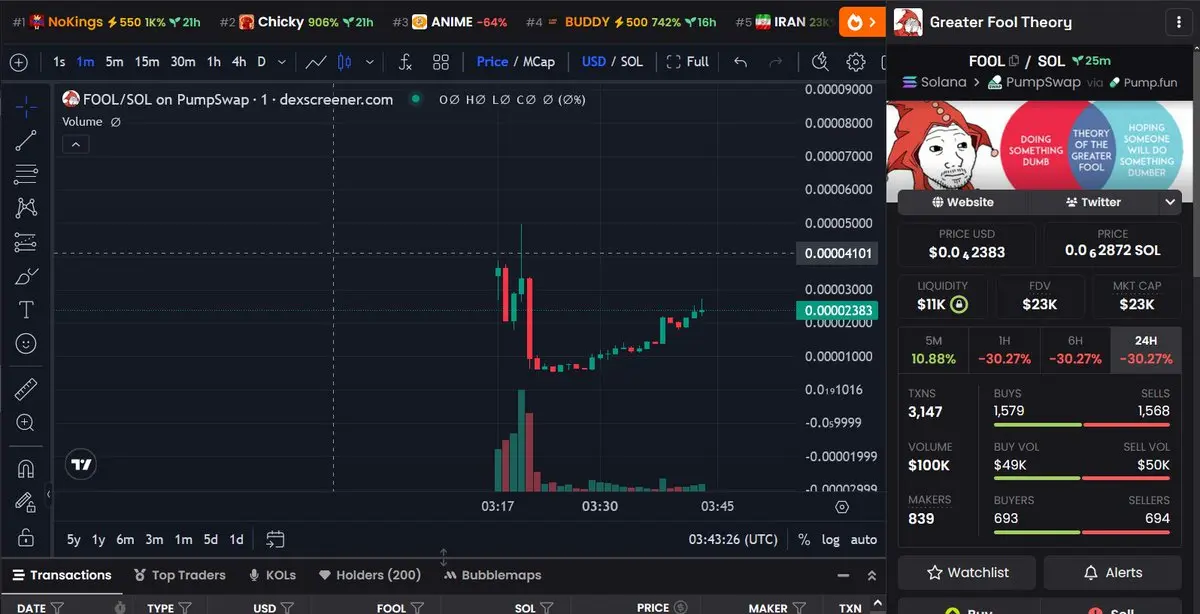Select candlestick chart style
Screen dimensions: 1200x614
pyautogui.click(x=345, y=62)
